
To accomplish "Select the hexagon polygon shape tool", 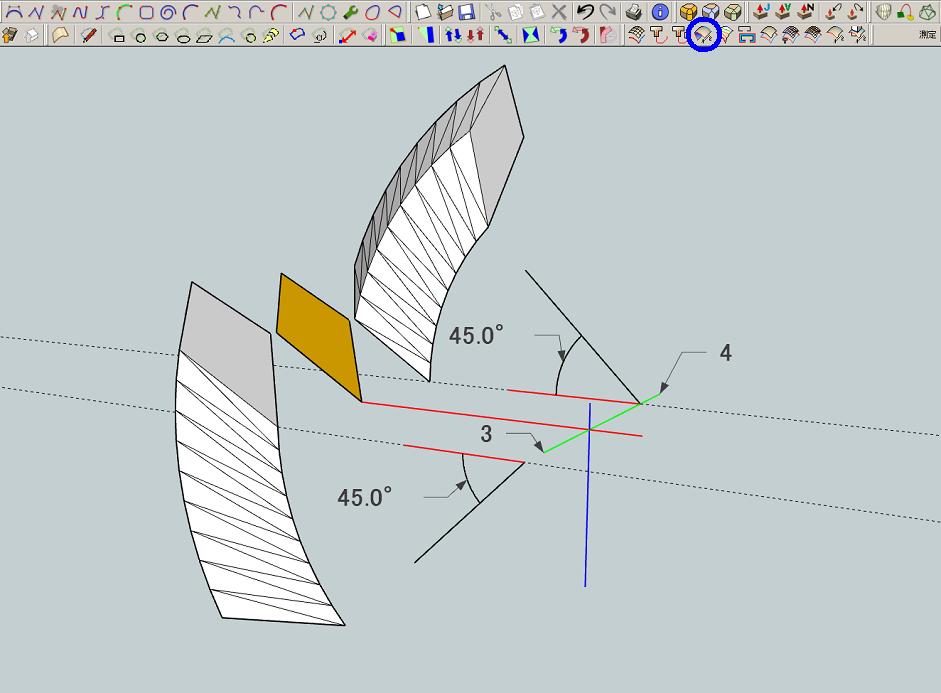I will pyautogui.click(x=162, y=37).
